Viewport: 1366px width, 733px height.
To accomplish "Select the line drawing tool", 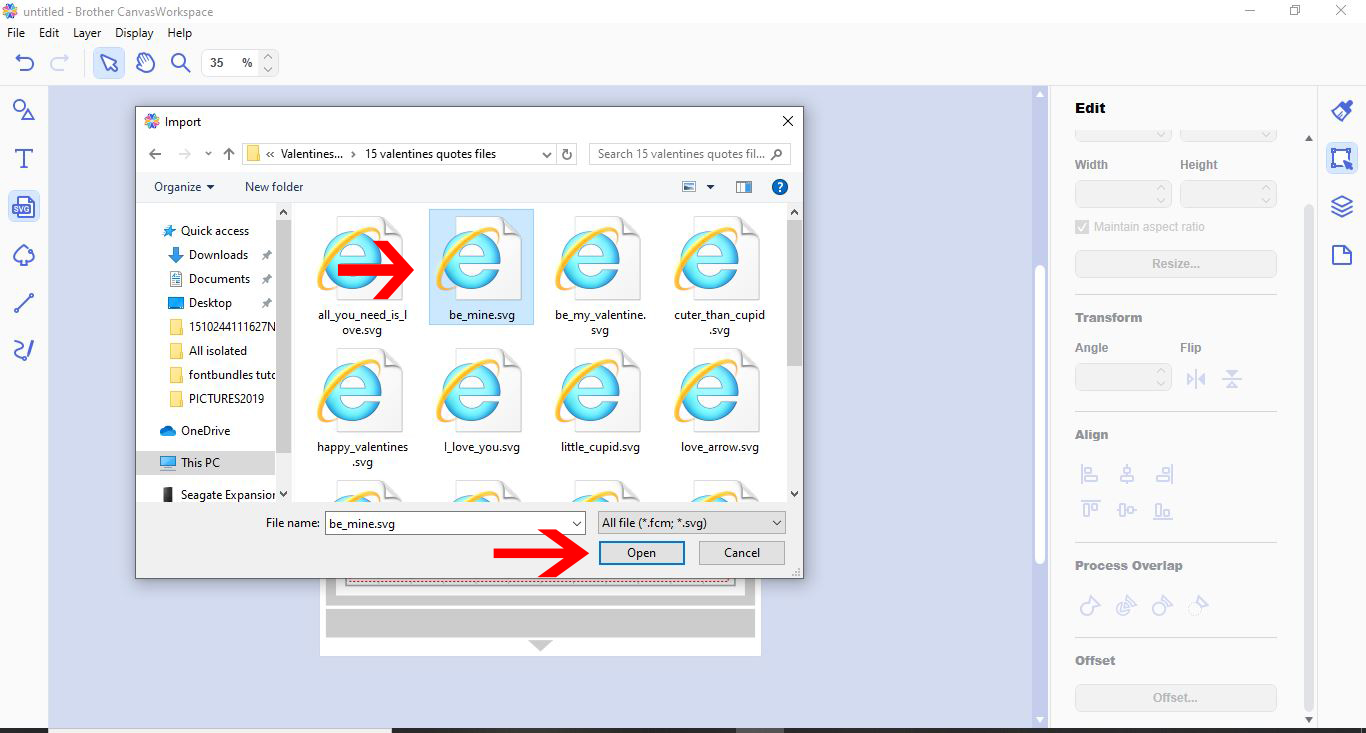I will (23, 302).
